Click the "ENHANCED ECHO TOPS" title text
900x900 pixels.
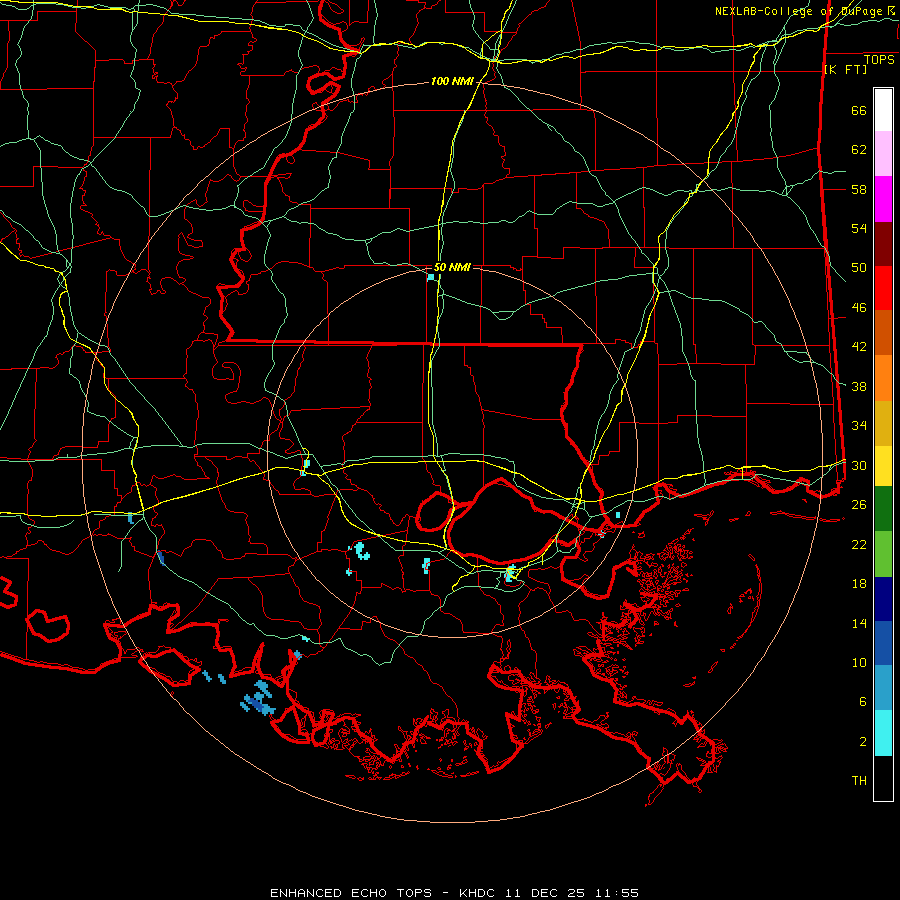351,893
